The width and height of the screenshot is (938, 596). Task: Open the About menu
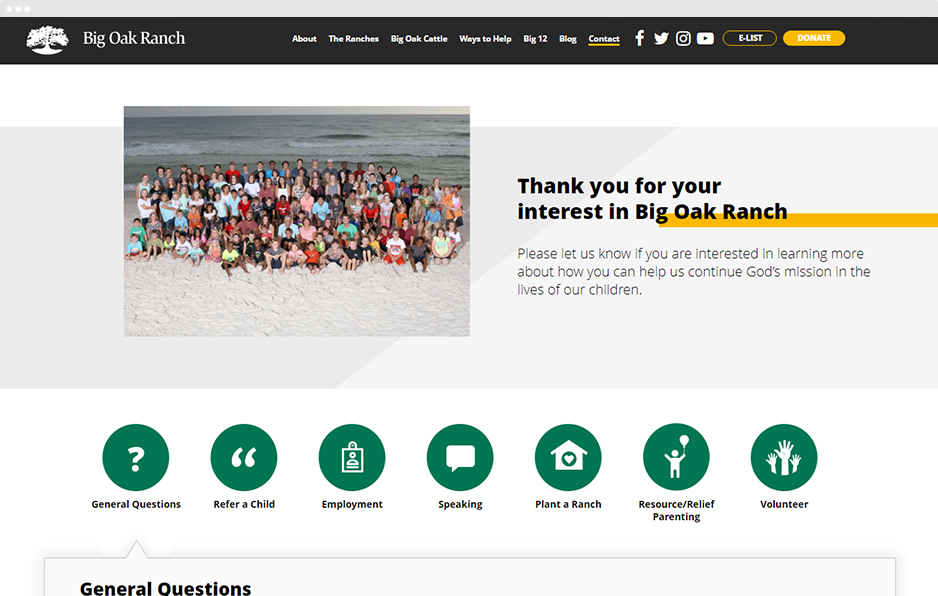tap(304, 38)
